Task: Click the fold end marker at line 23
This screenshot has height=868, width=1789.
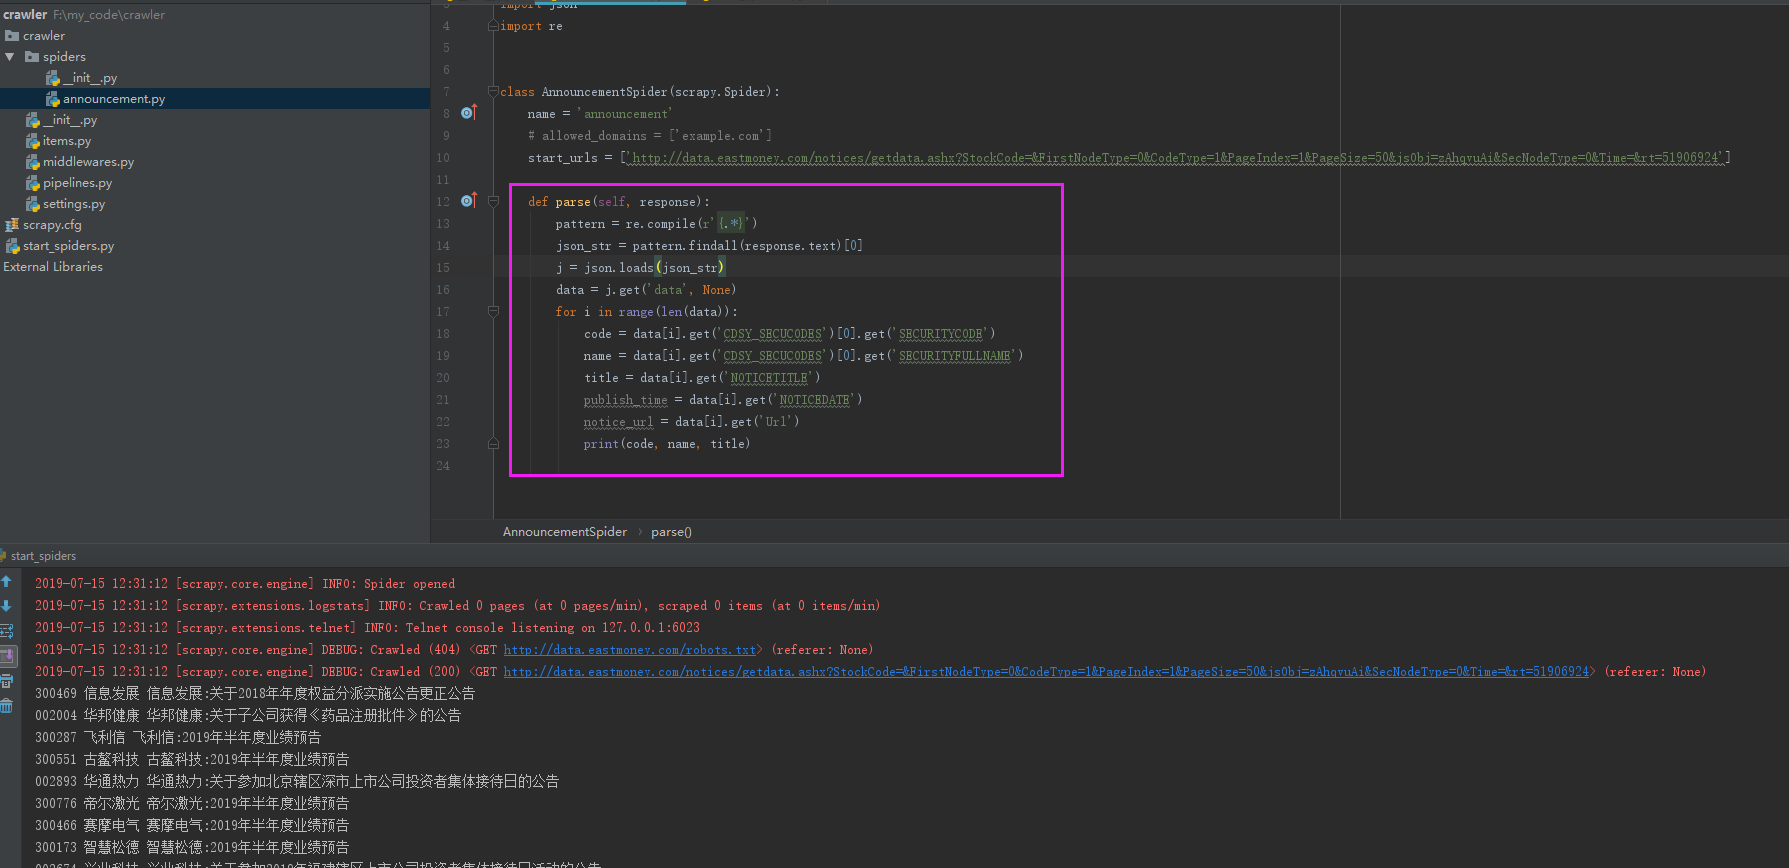Action: [493, 443]
